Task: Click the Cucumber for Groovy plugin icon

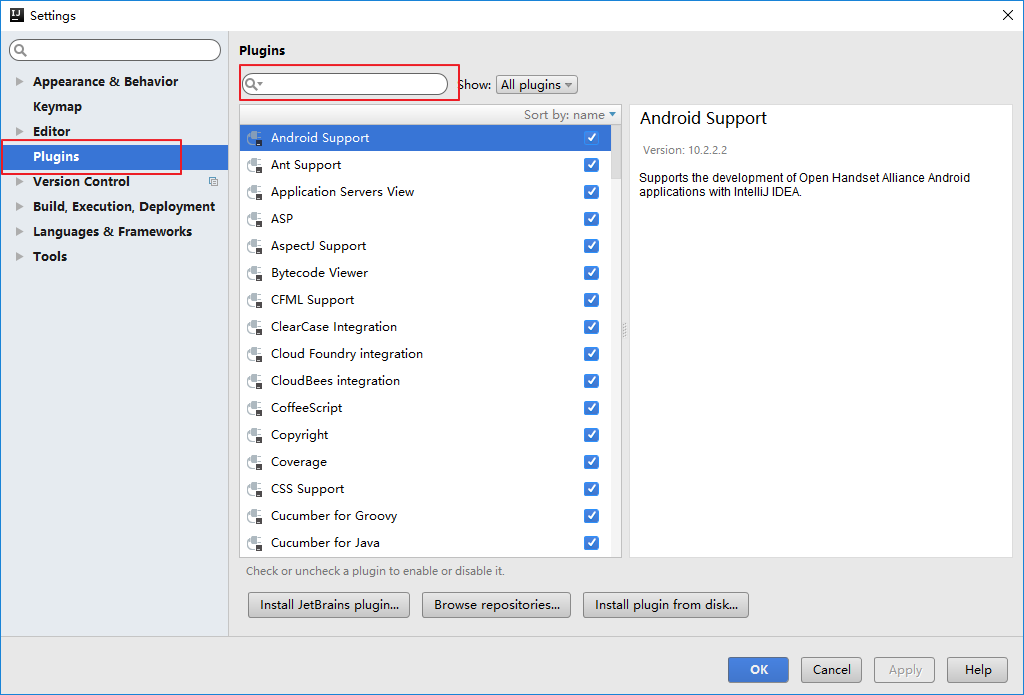Action: click(x=255, y=516)
